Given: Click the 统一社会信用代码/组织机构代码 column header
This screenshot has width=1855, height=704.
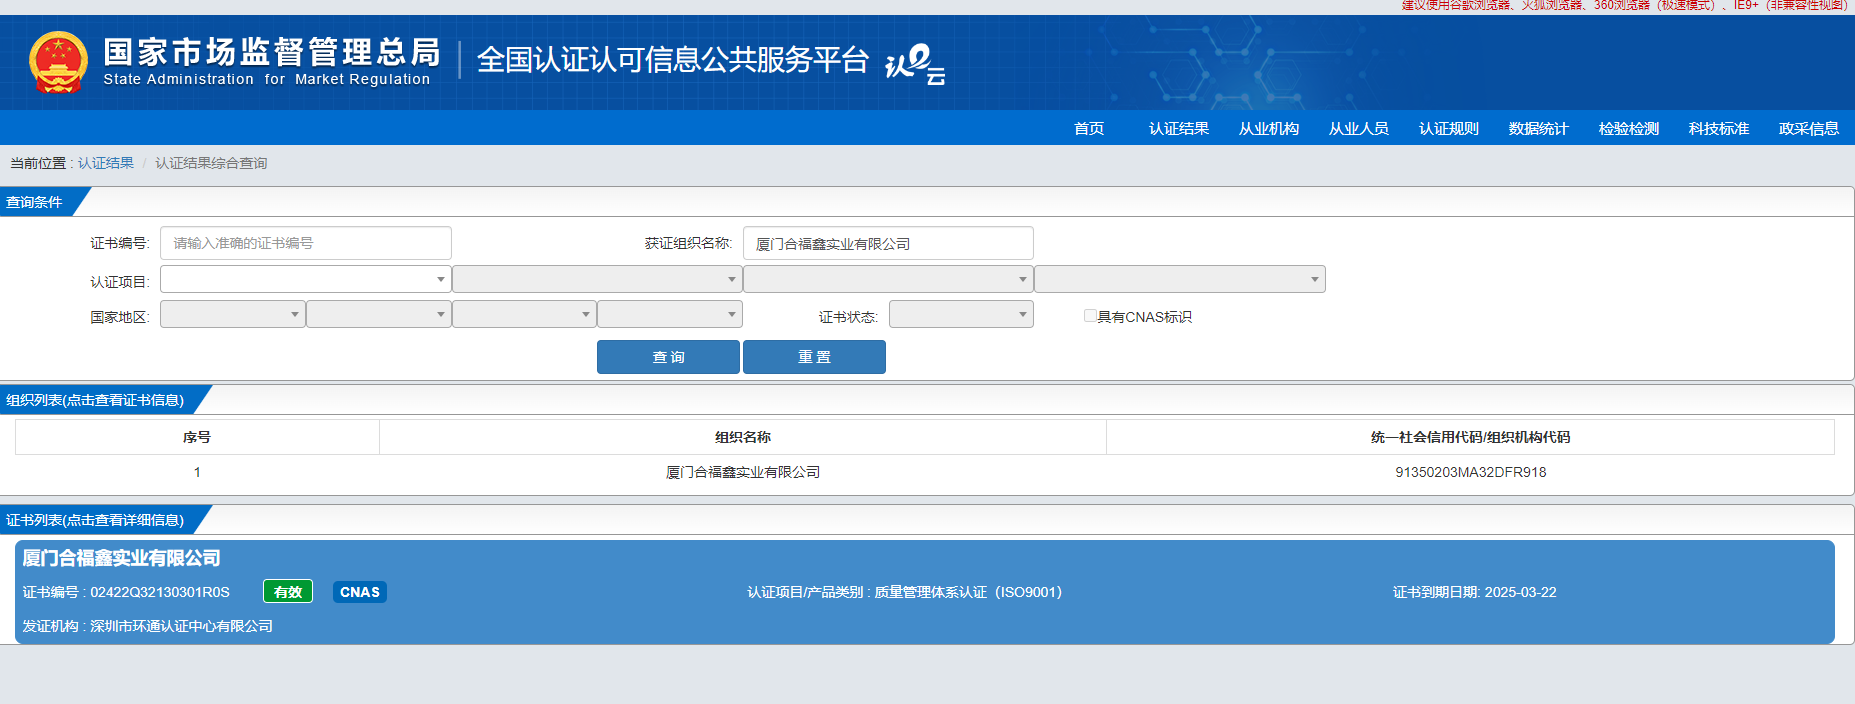Looking at the screenshot, I should click(1471, 437).
